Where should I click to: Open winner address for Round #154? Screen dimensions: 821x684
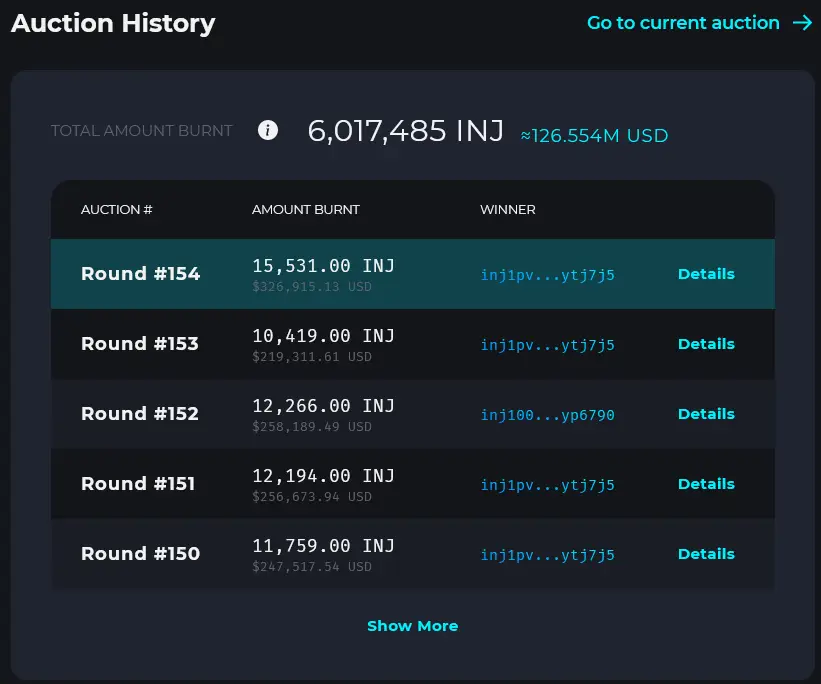coord(548,275)
